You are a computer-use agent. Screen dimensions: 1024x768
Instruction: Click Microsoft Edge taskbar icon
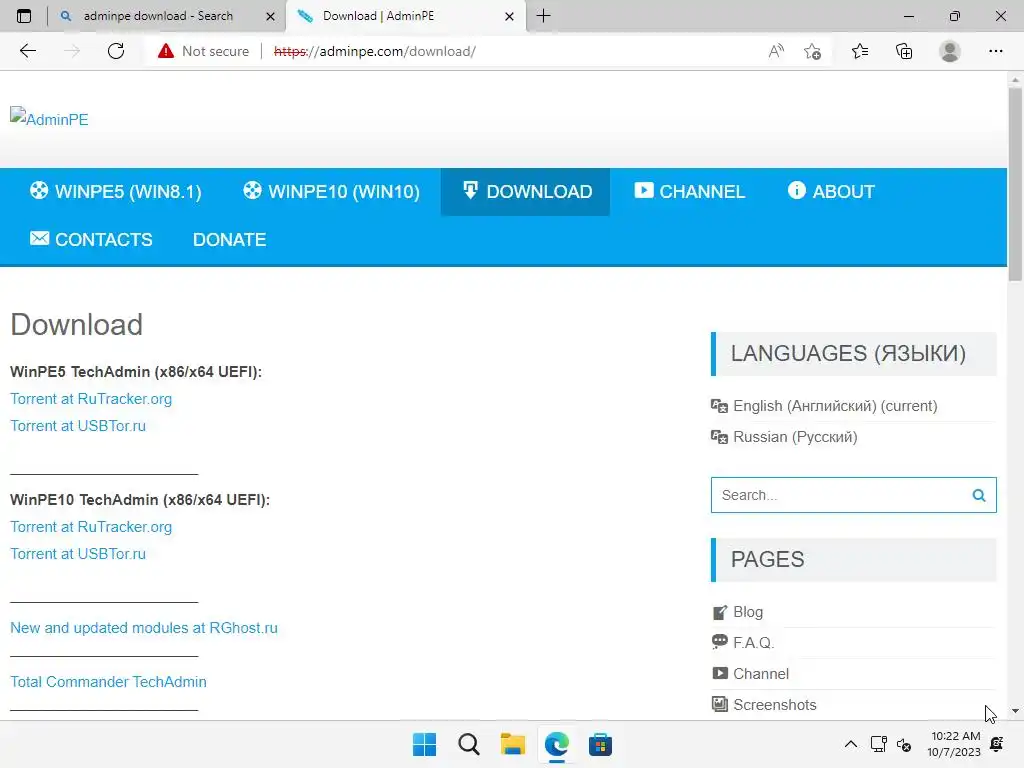coord(556,744)
